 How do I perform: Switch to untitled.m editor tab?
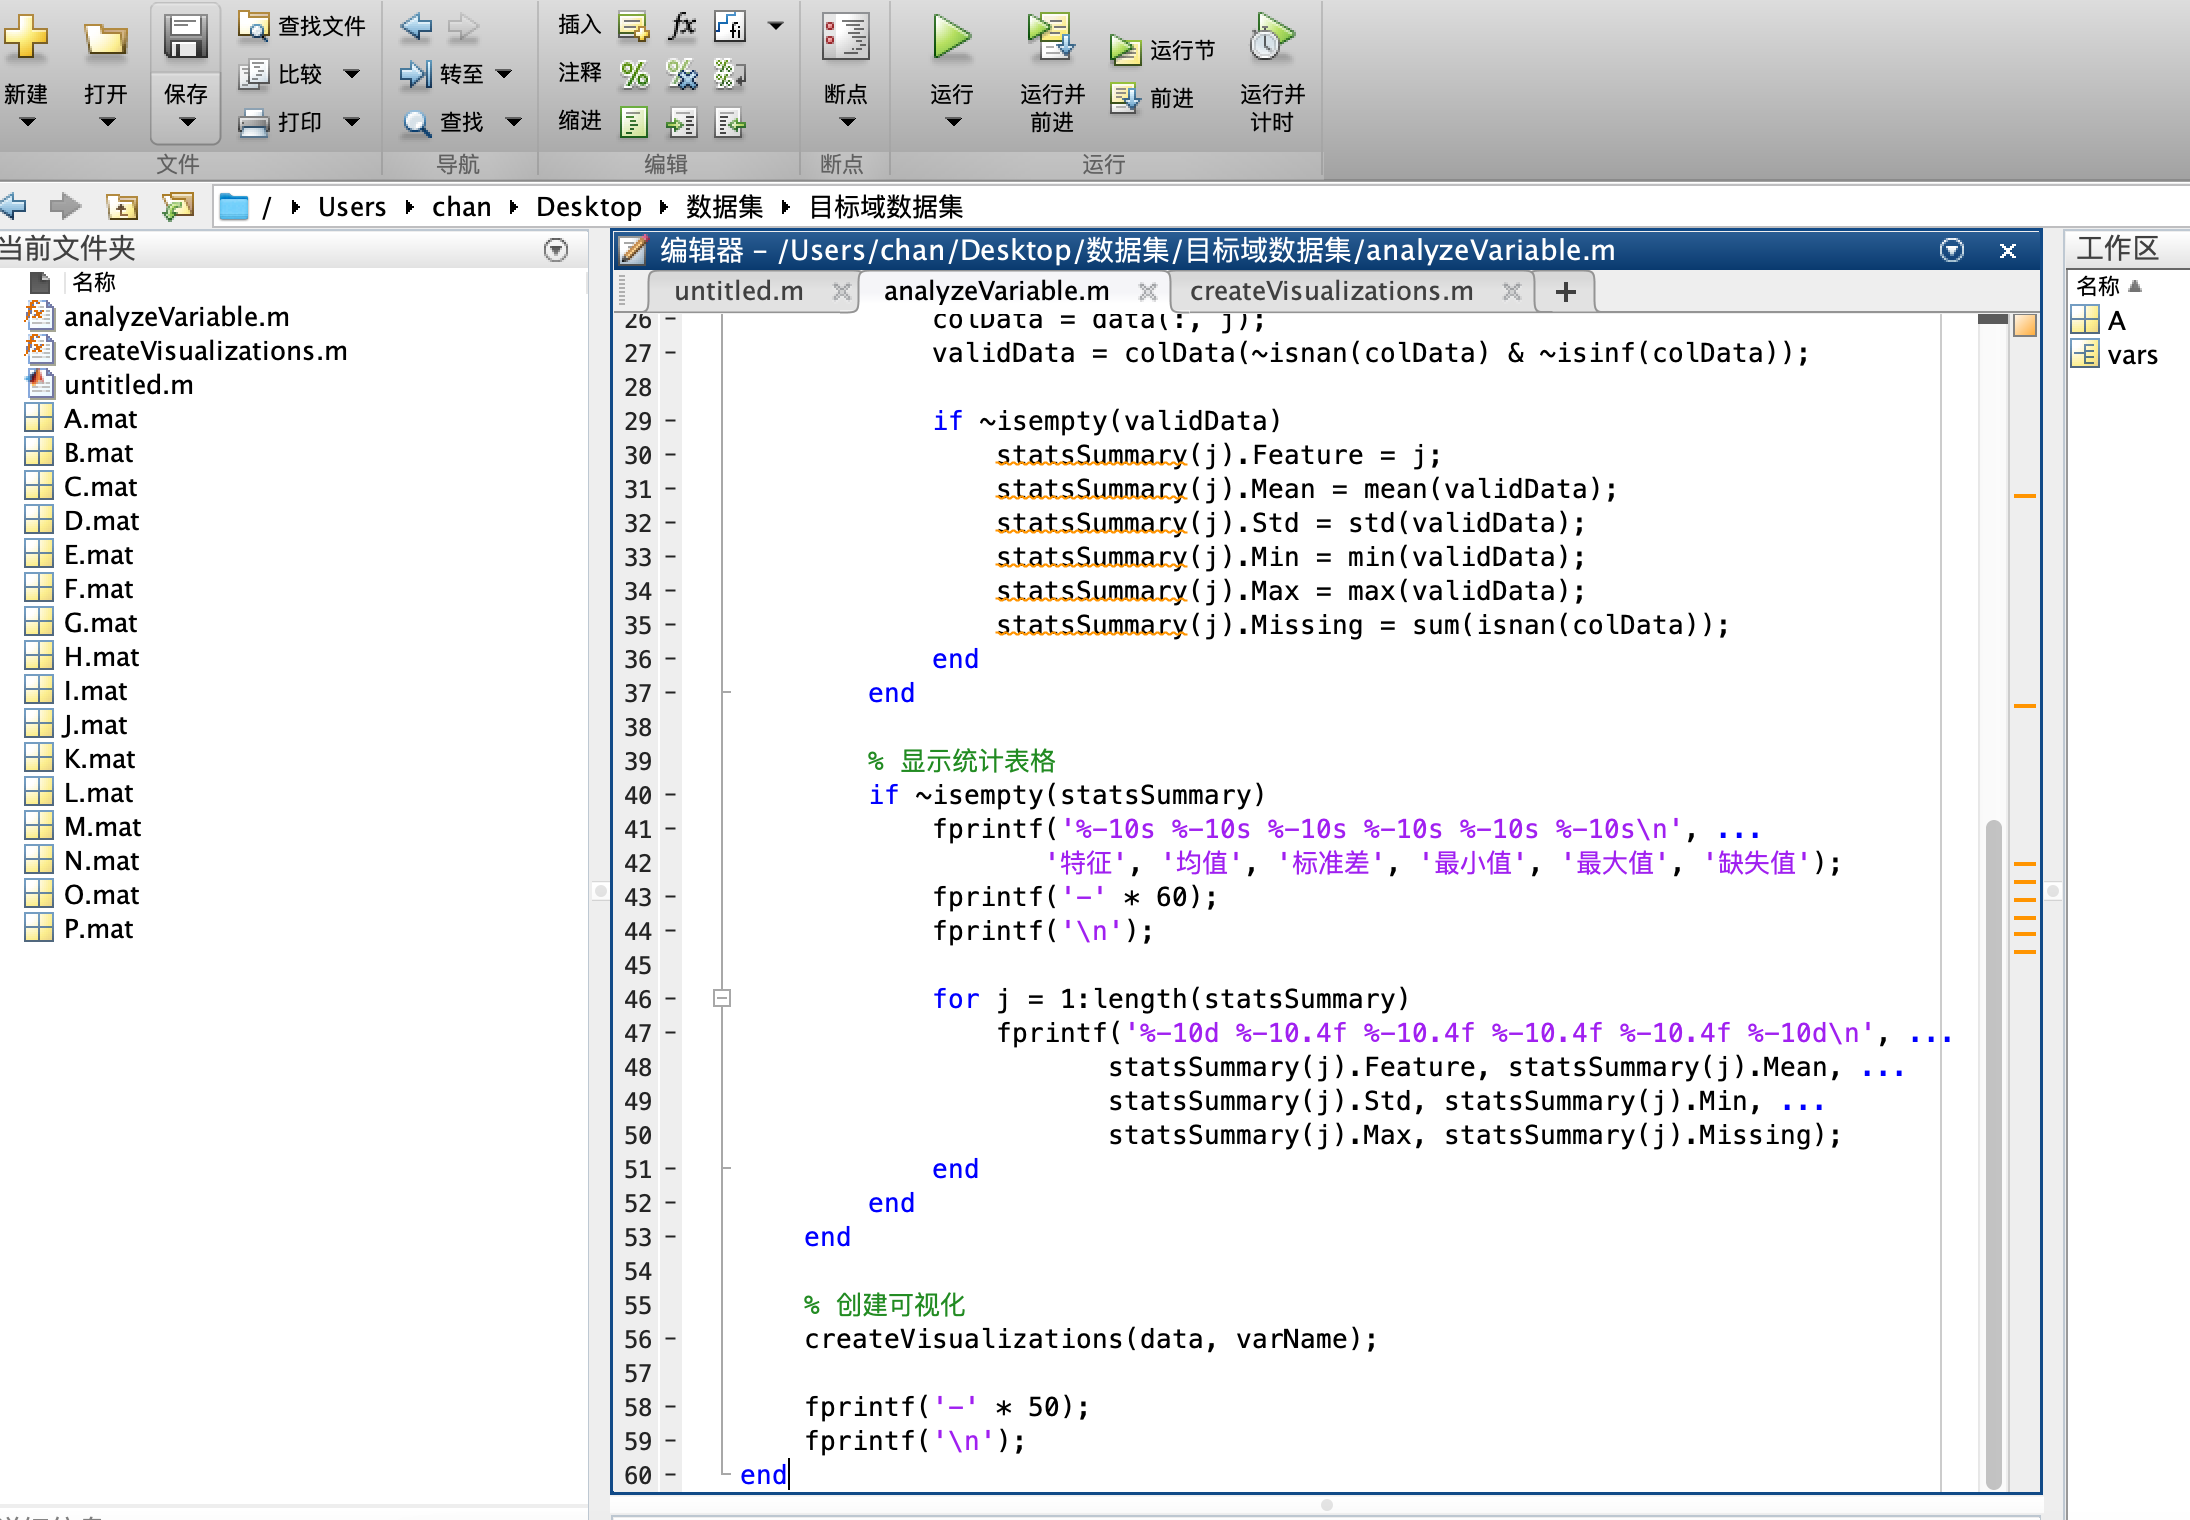738,291
